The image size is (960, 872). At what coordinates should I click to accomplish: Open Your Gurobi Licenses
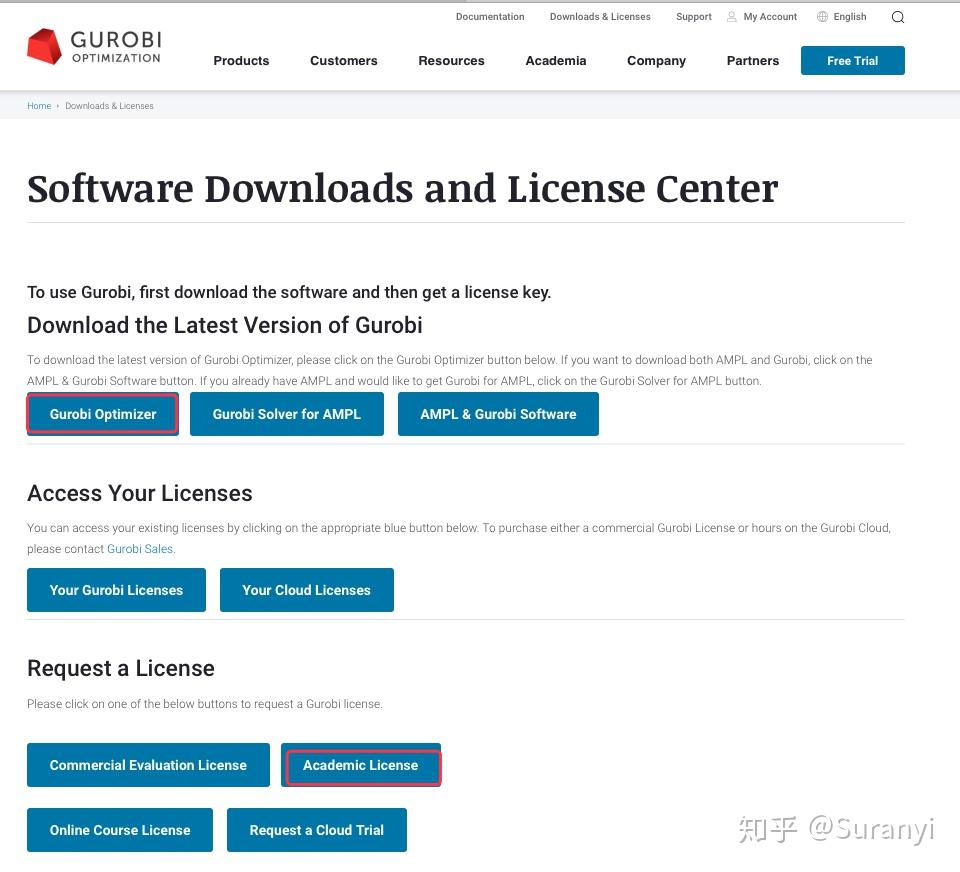pyautogui.click(x=116, y=590)
